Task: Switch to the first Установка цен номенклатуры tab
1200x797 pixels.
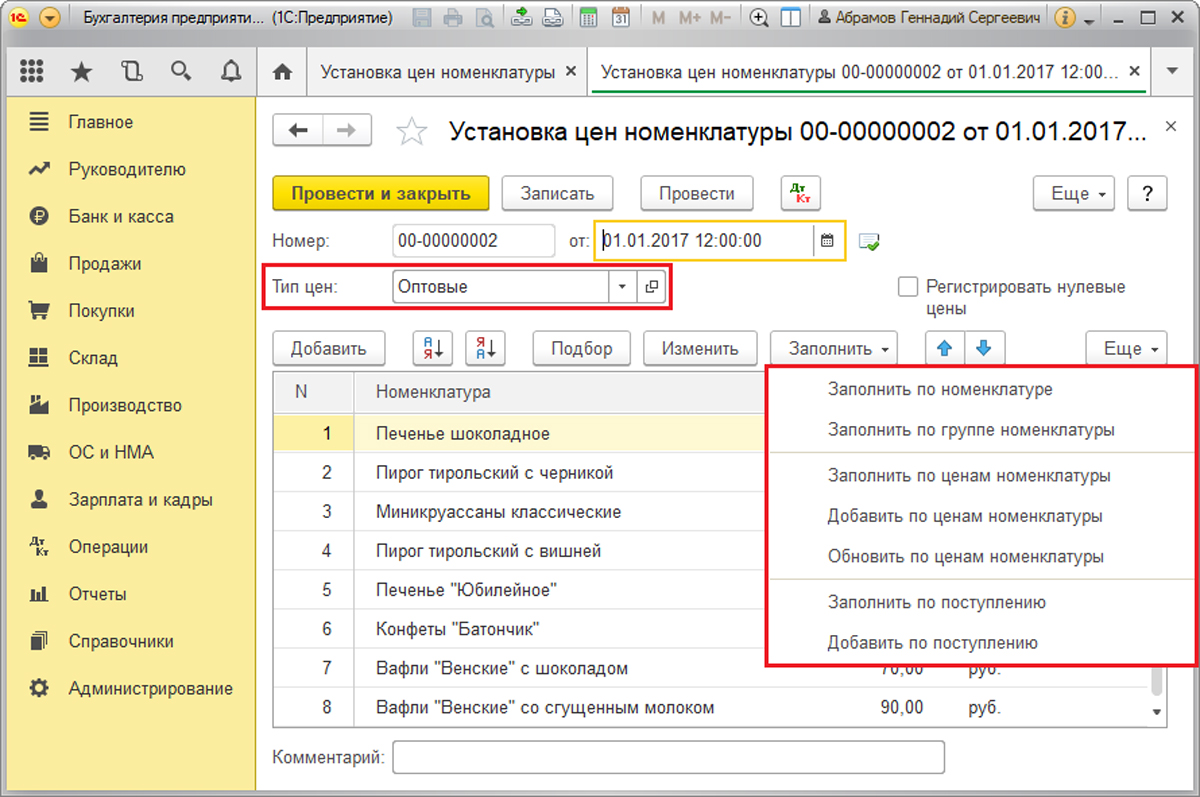Action: point(440,71)
